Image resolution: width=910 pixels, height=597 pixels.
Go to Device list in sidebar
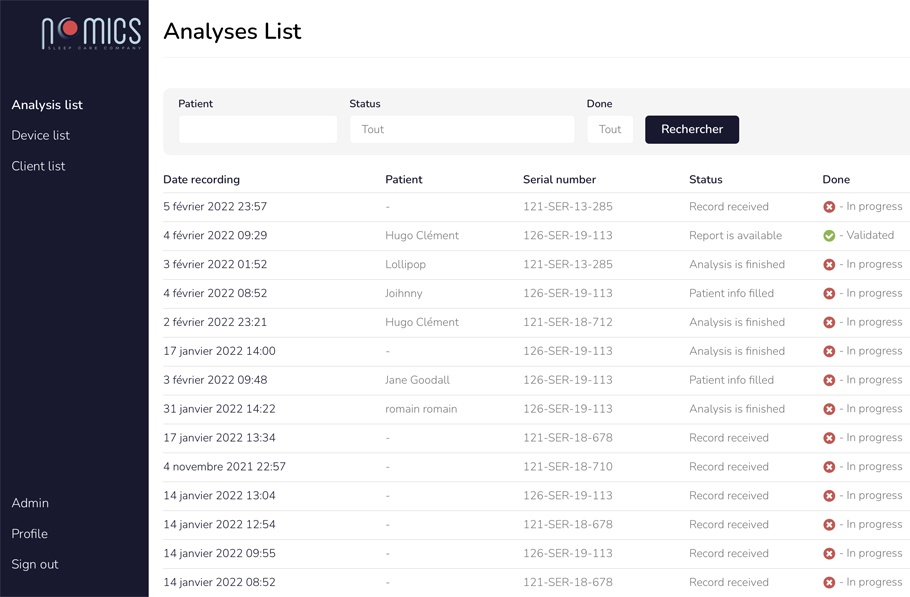(41, 135)
